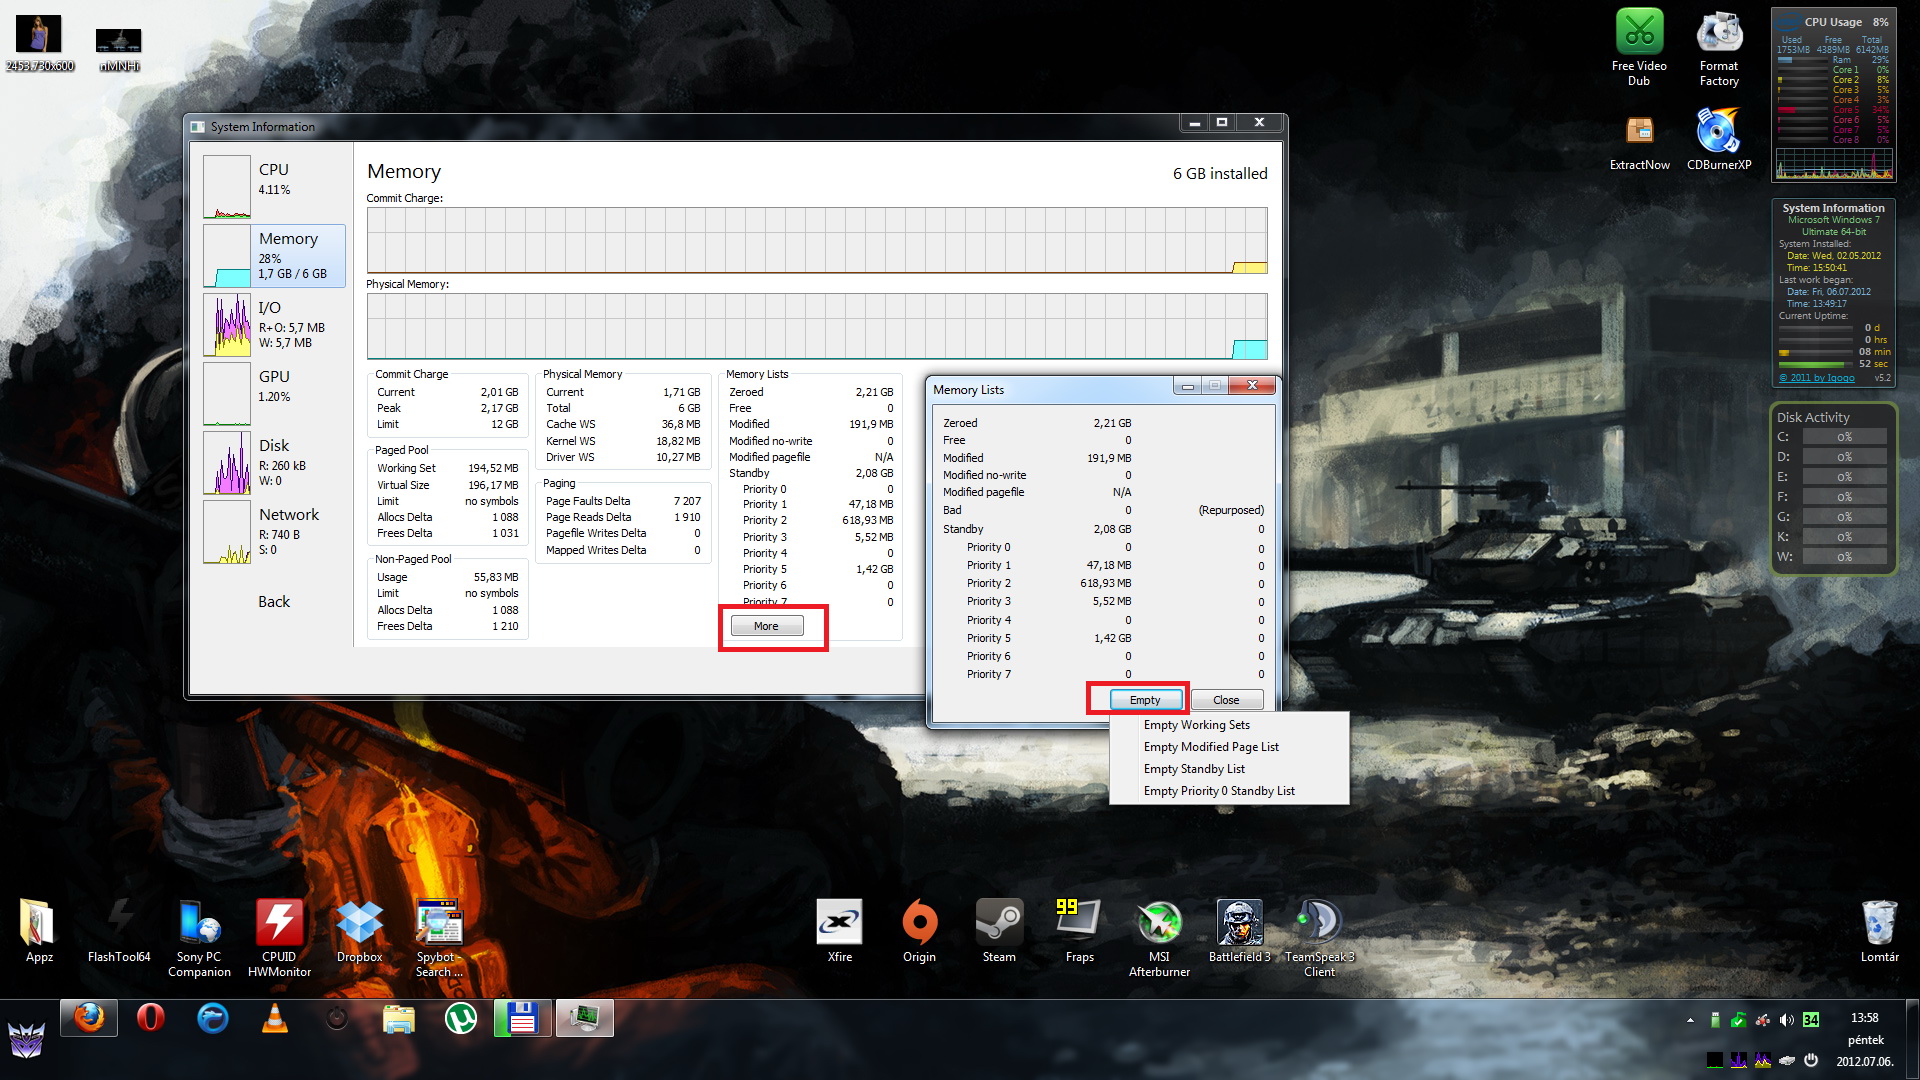Click the K: drive activity bar
Image resolution: width=1920 pixels, height=1080 pixels.
(x=1844, y=537)
